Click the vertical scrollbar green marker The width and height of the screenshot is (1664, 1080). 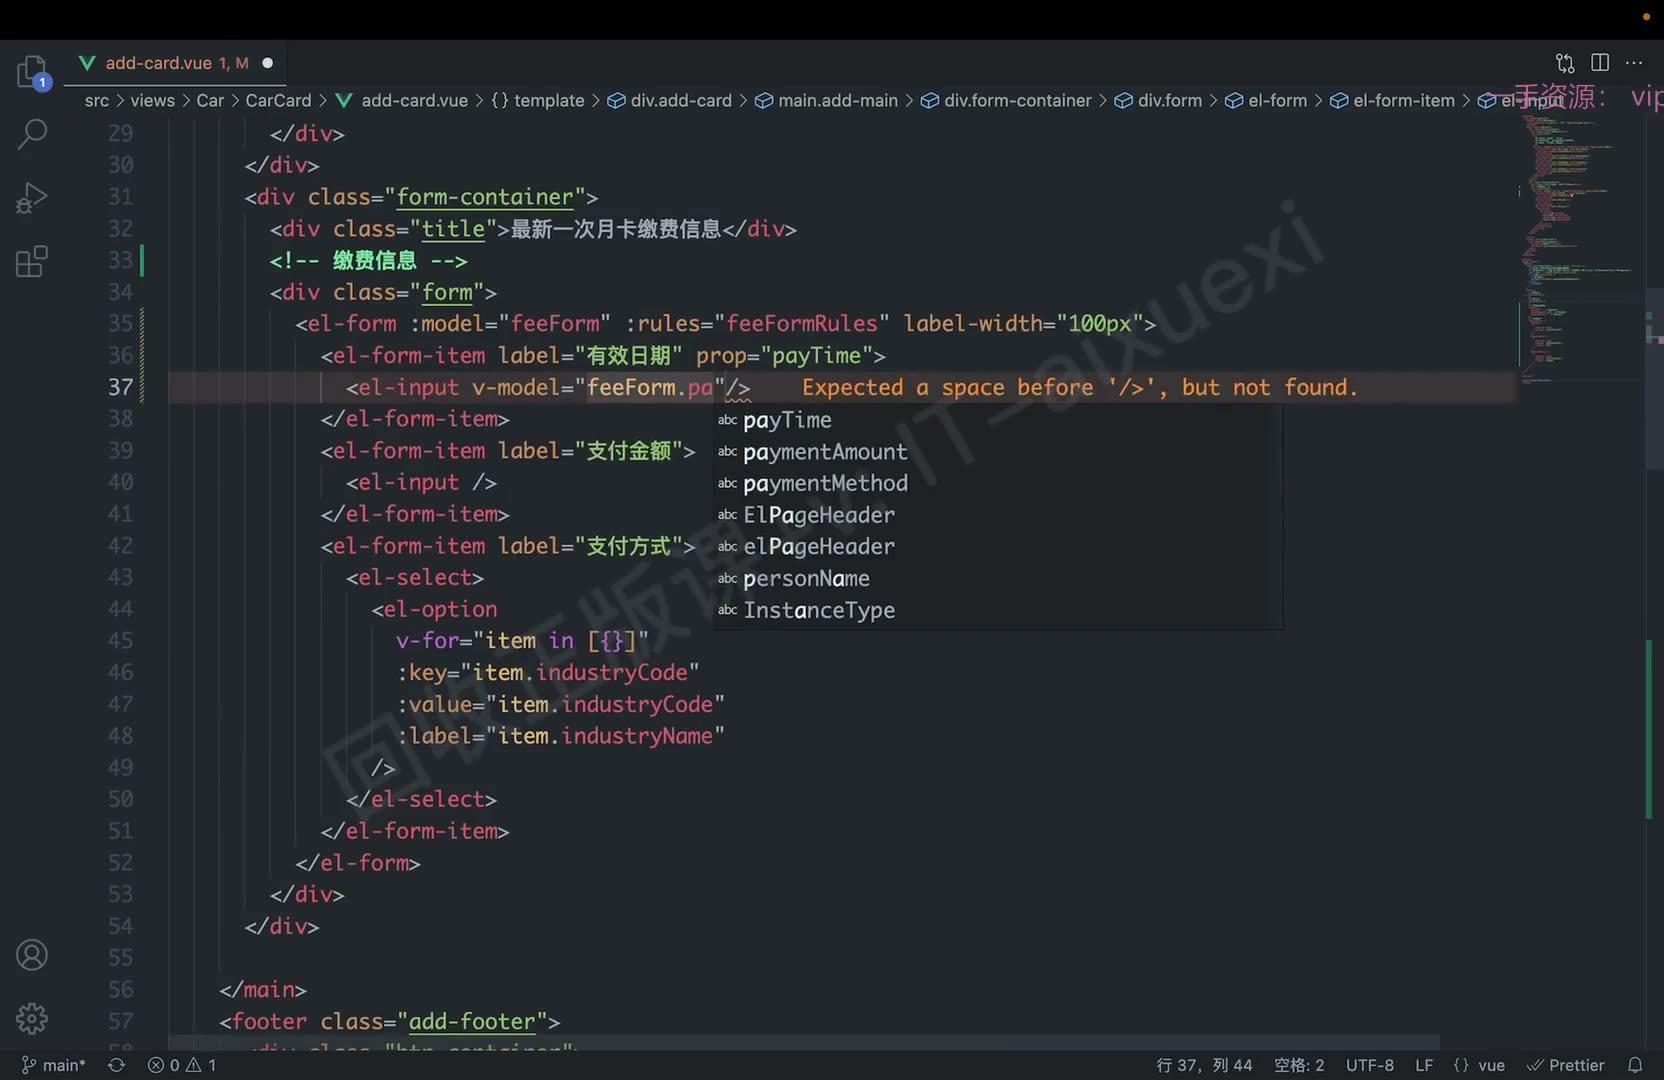click(1649, 729)
